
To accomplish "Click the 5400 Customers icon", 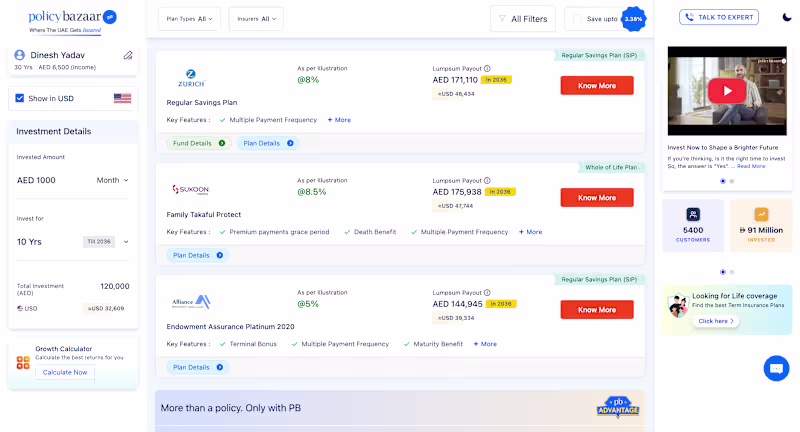I will (x=693, y=214).
